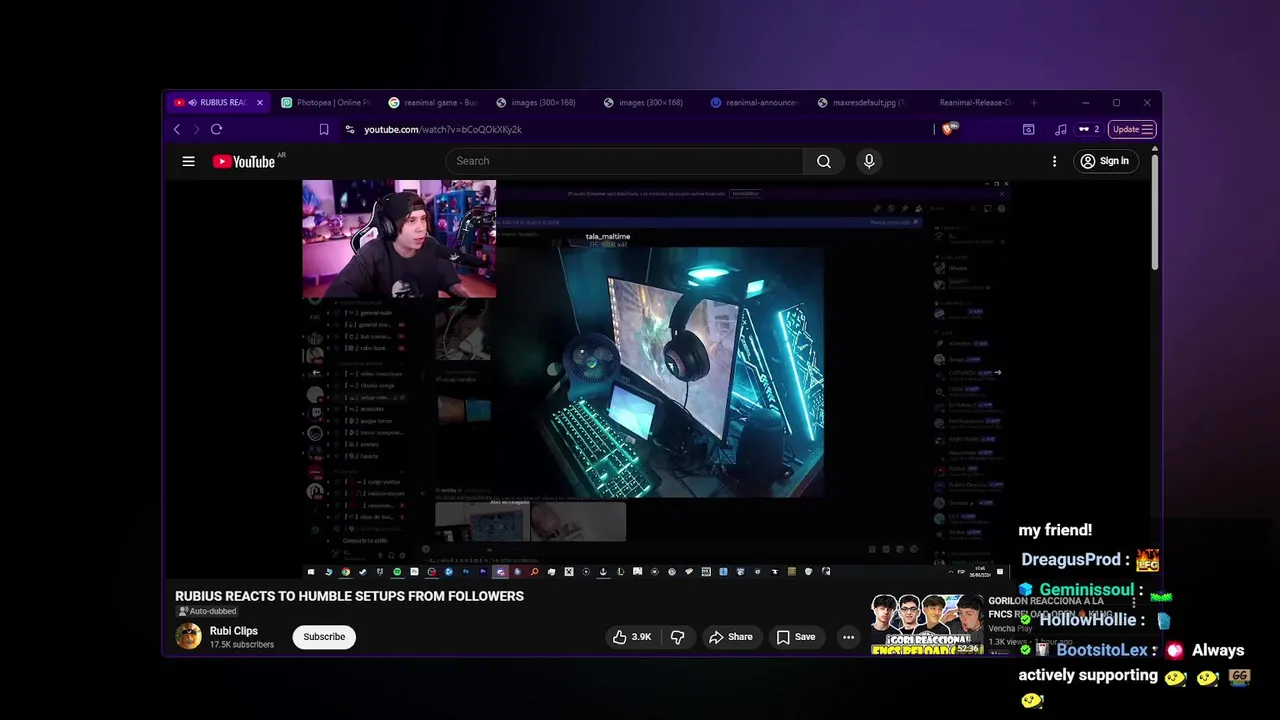Click HollowHollie's name in the chat overlay
This screenshot has width=1280, height=720.
pos(1087,620)
